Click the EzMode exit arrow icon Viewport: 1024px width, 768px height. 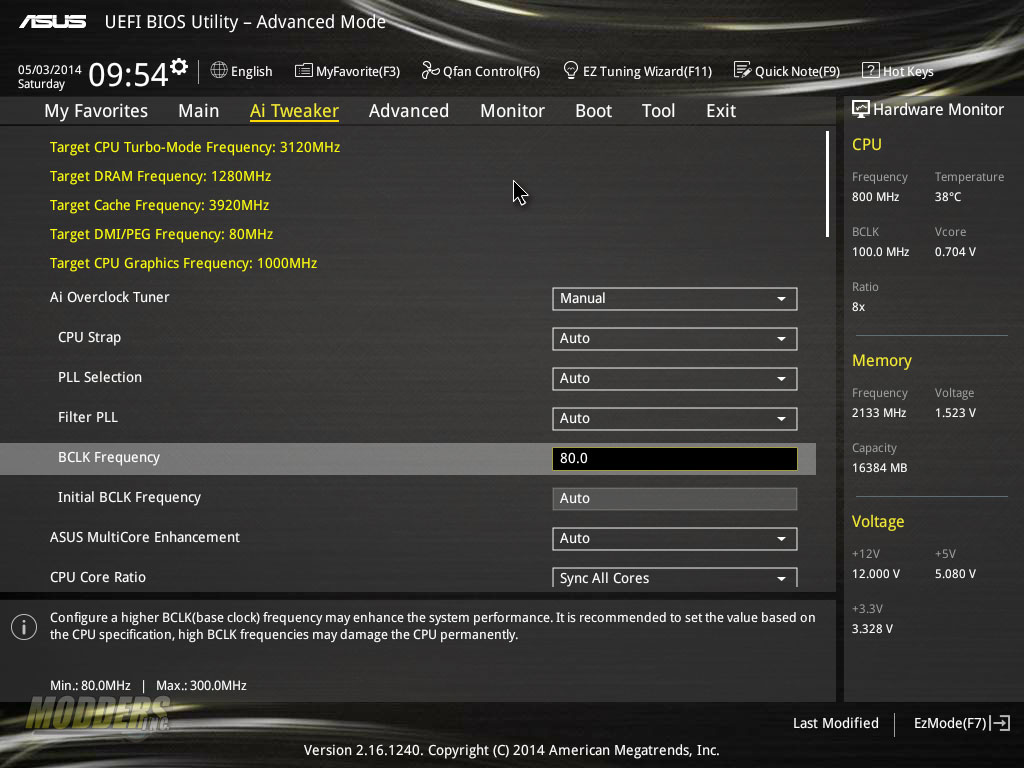(x=1001, y=723)
